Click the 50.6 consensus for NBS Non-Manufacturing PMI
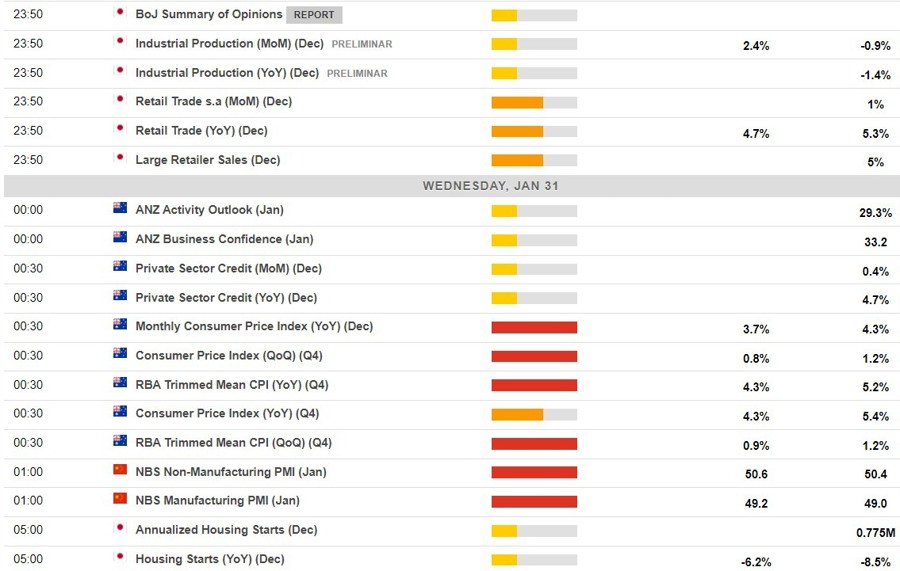Screen dimensions: 900x571 756,475
